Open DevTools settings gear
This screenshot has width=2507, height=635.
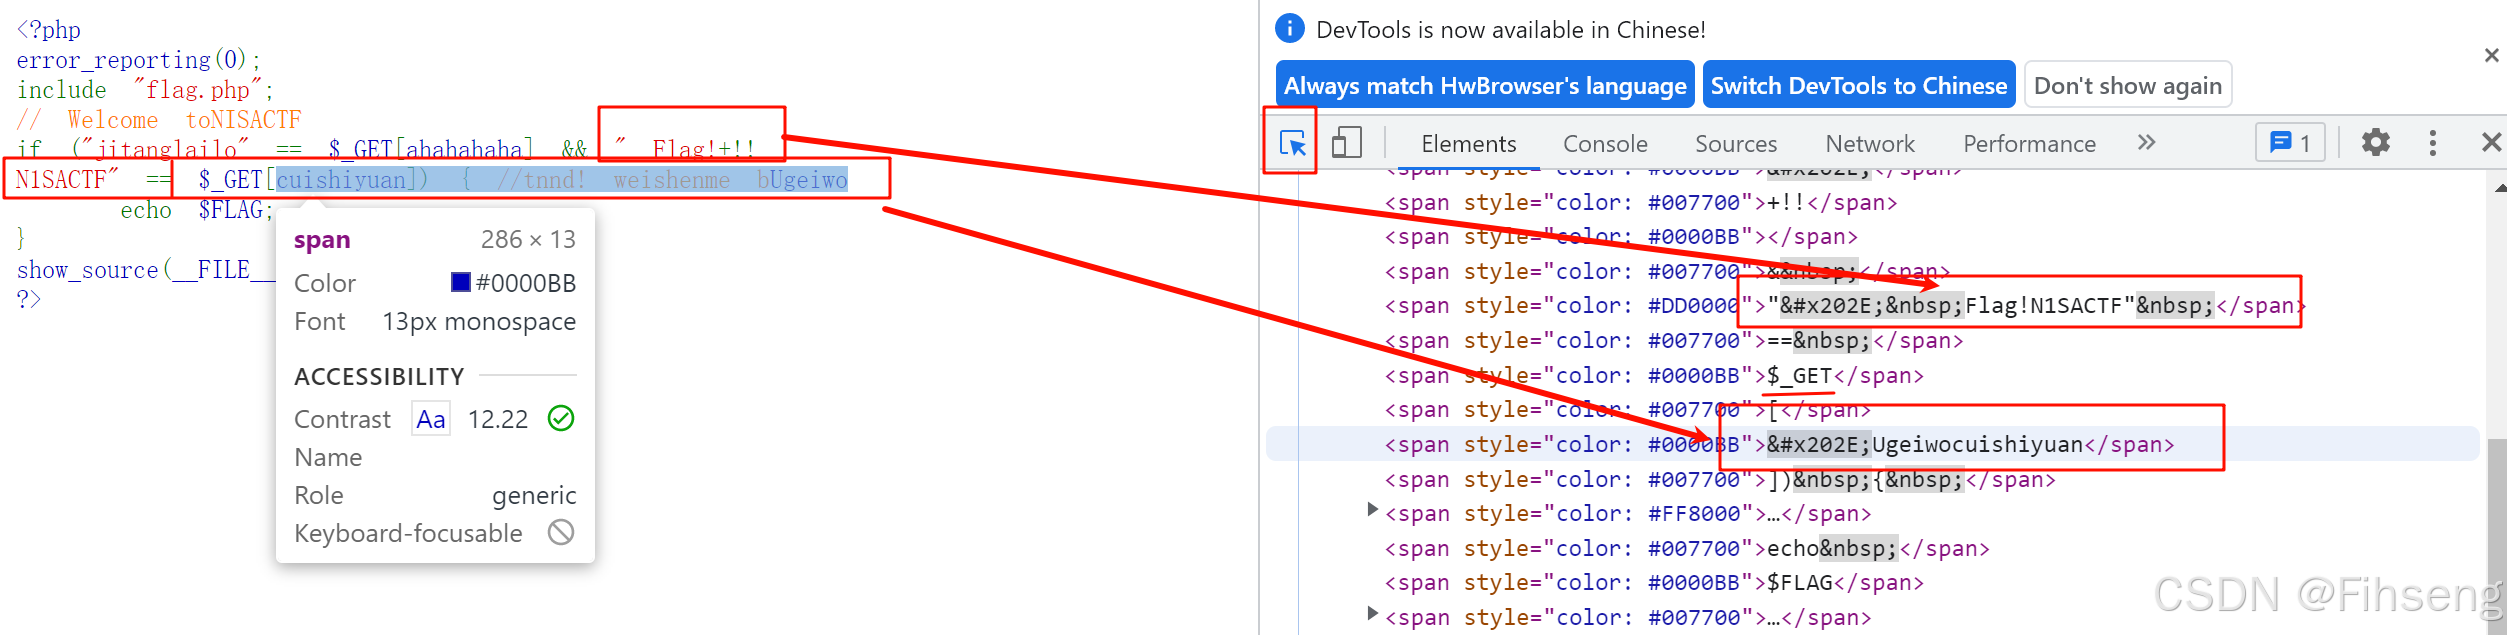pyautogui.click(x=2375, y=143)
